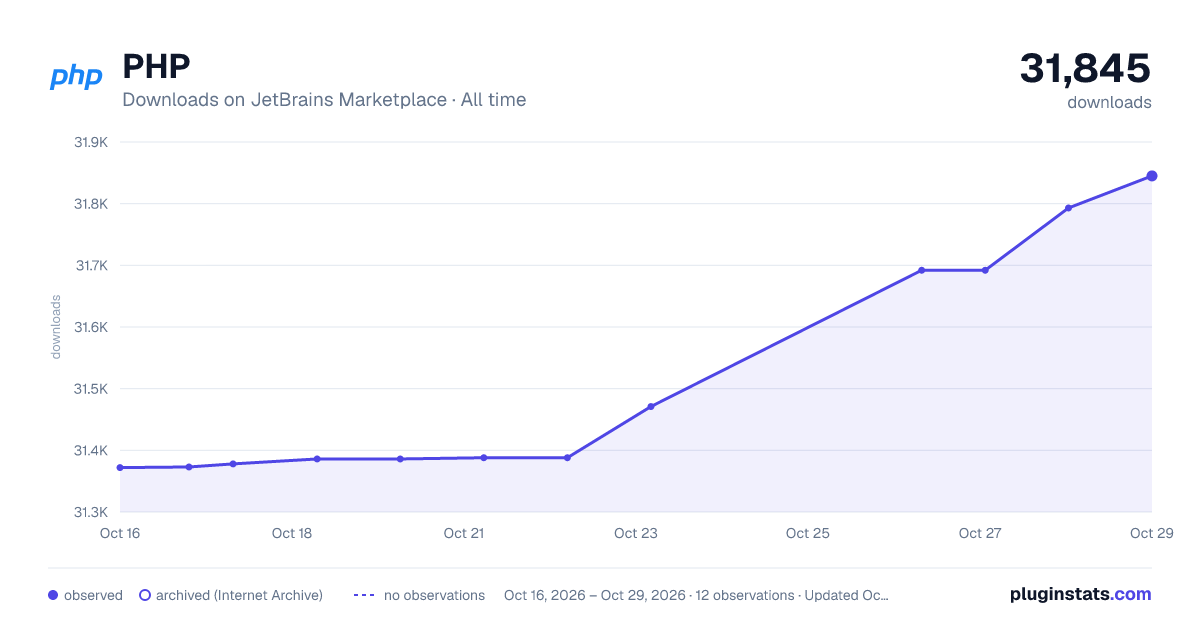Click the Downloads on JetBrains Marketplace subtitle
This screenshot has height=630, width=1200.
324,100
